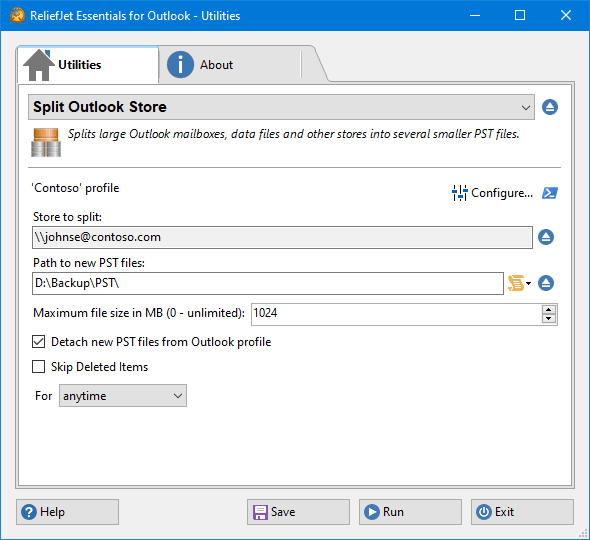
Task: Uncheck Detach new PST files from Outlook profile
Action: click(38, 342)
